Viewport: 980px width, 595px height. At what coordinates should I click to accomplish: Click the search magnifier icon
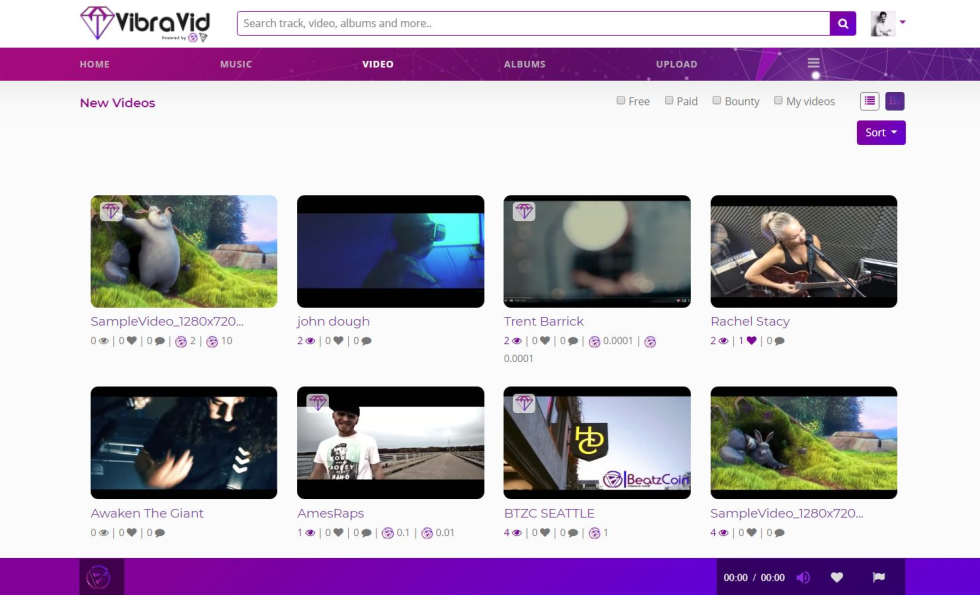click(x=843, y=22)
